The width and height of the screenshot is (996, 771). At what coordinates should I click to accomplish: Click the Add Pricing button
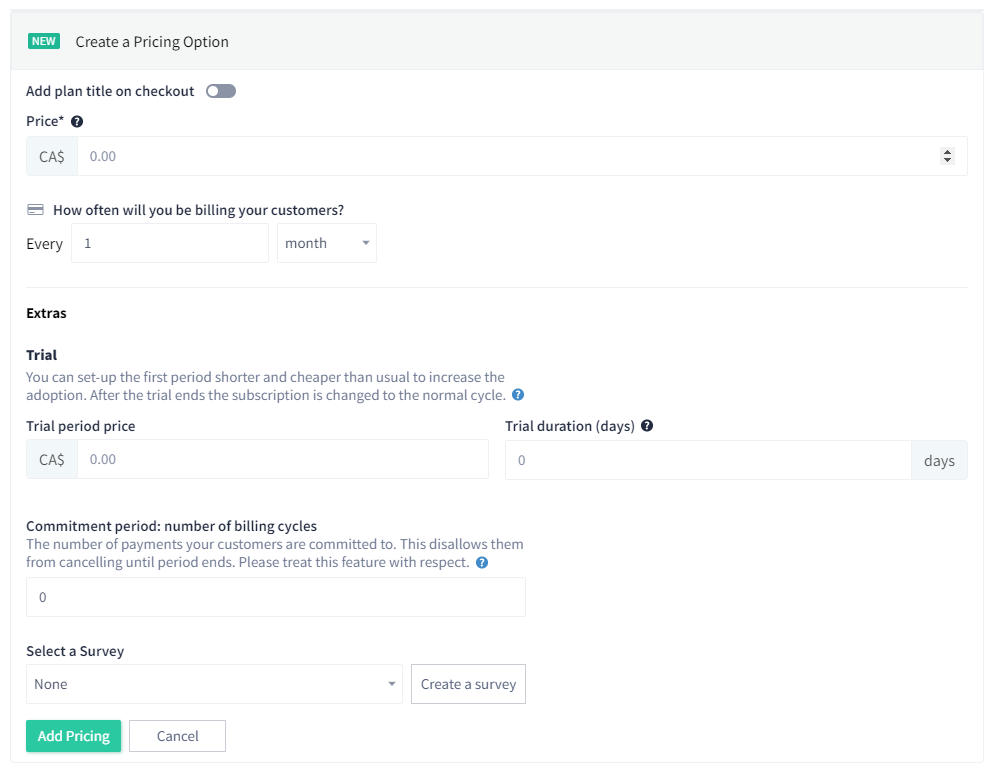pos(74,736)
